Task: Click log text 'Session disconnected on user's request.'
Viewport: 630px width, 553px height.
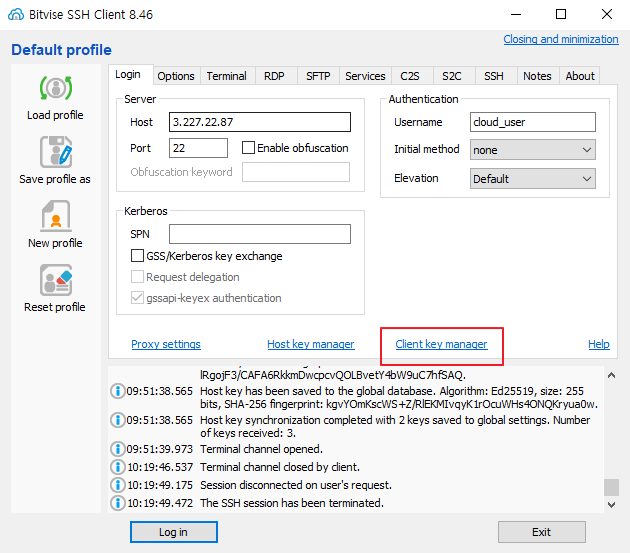Action: pos(296,485)
